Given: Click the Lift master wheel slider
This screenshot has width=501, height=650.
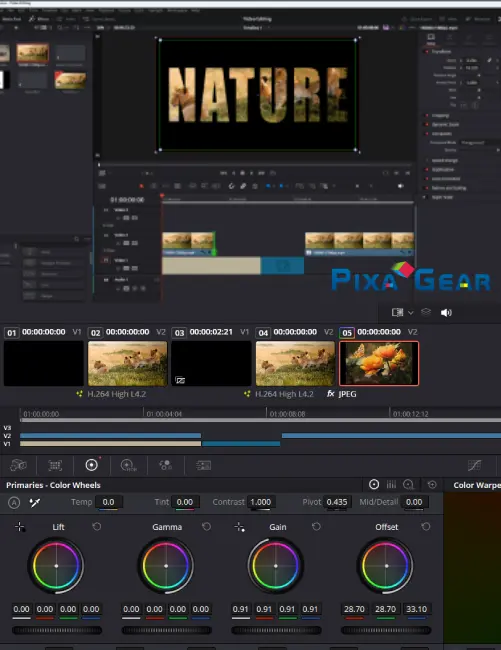Looking at the screenshot, I should (57, 630).
